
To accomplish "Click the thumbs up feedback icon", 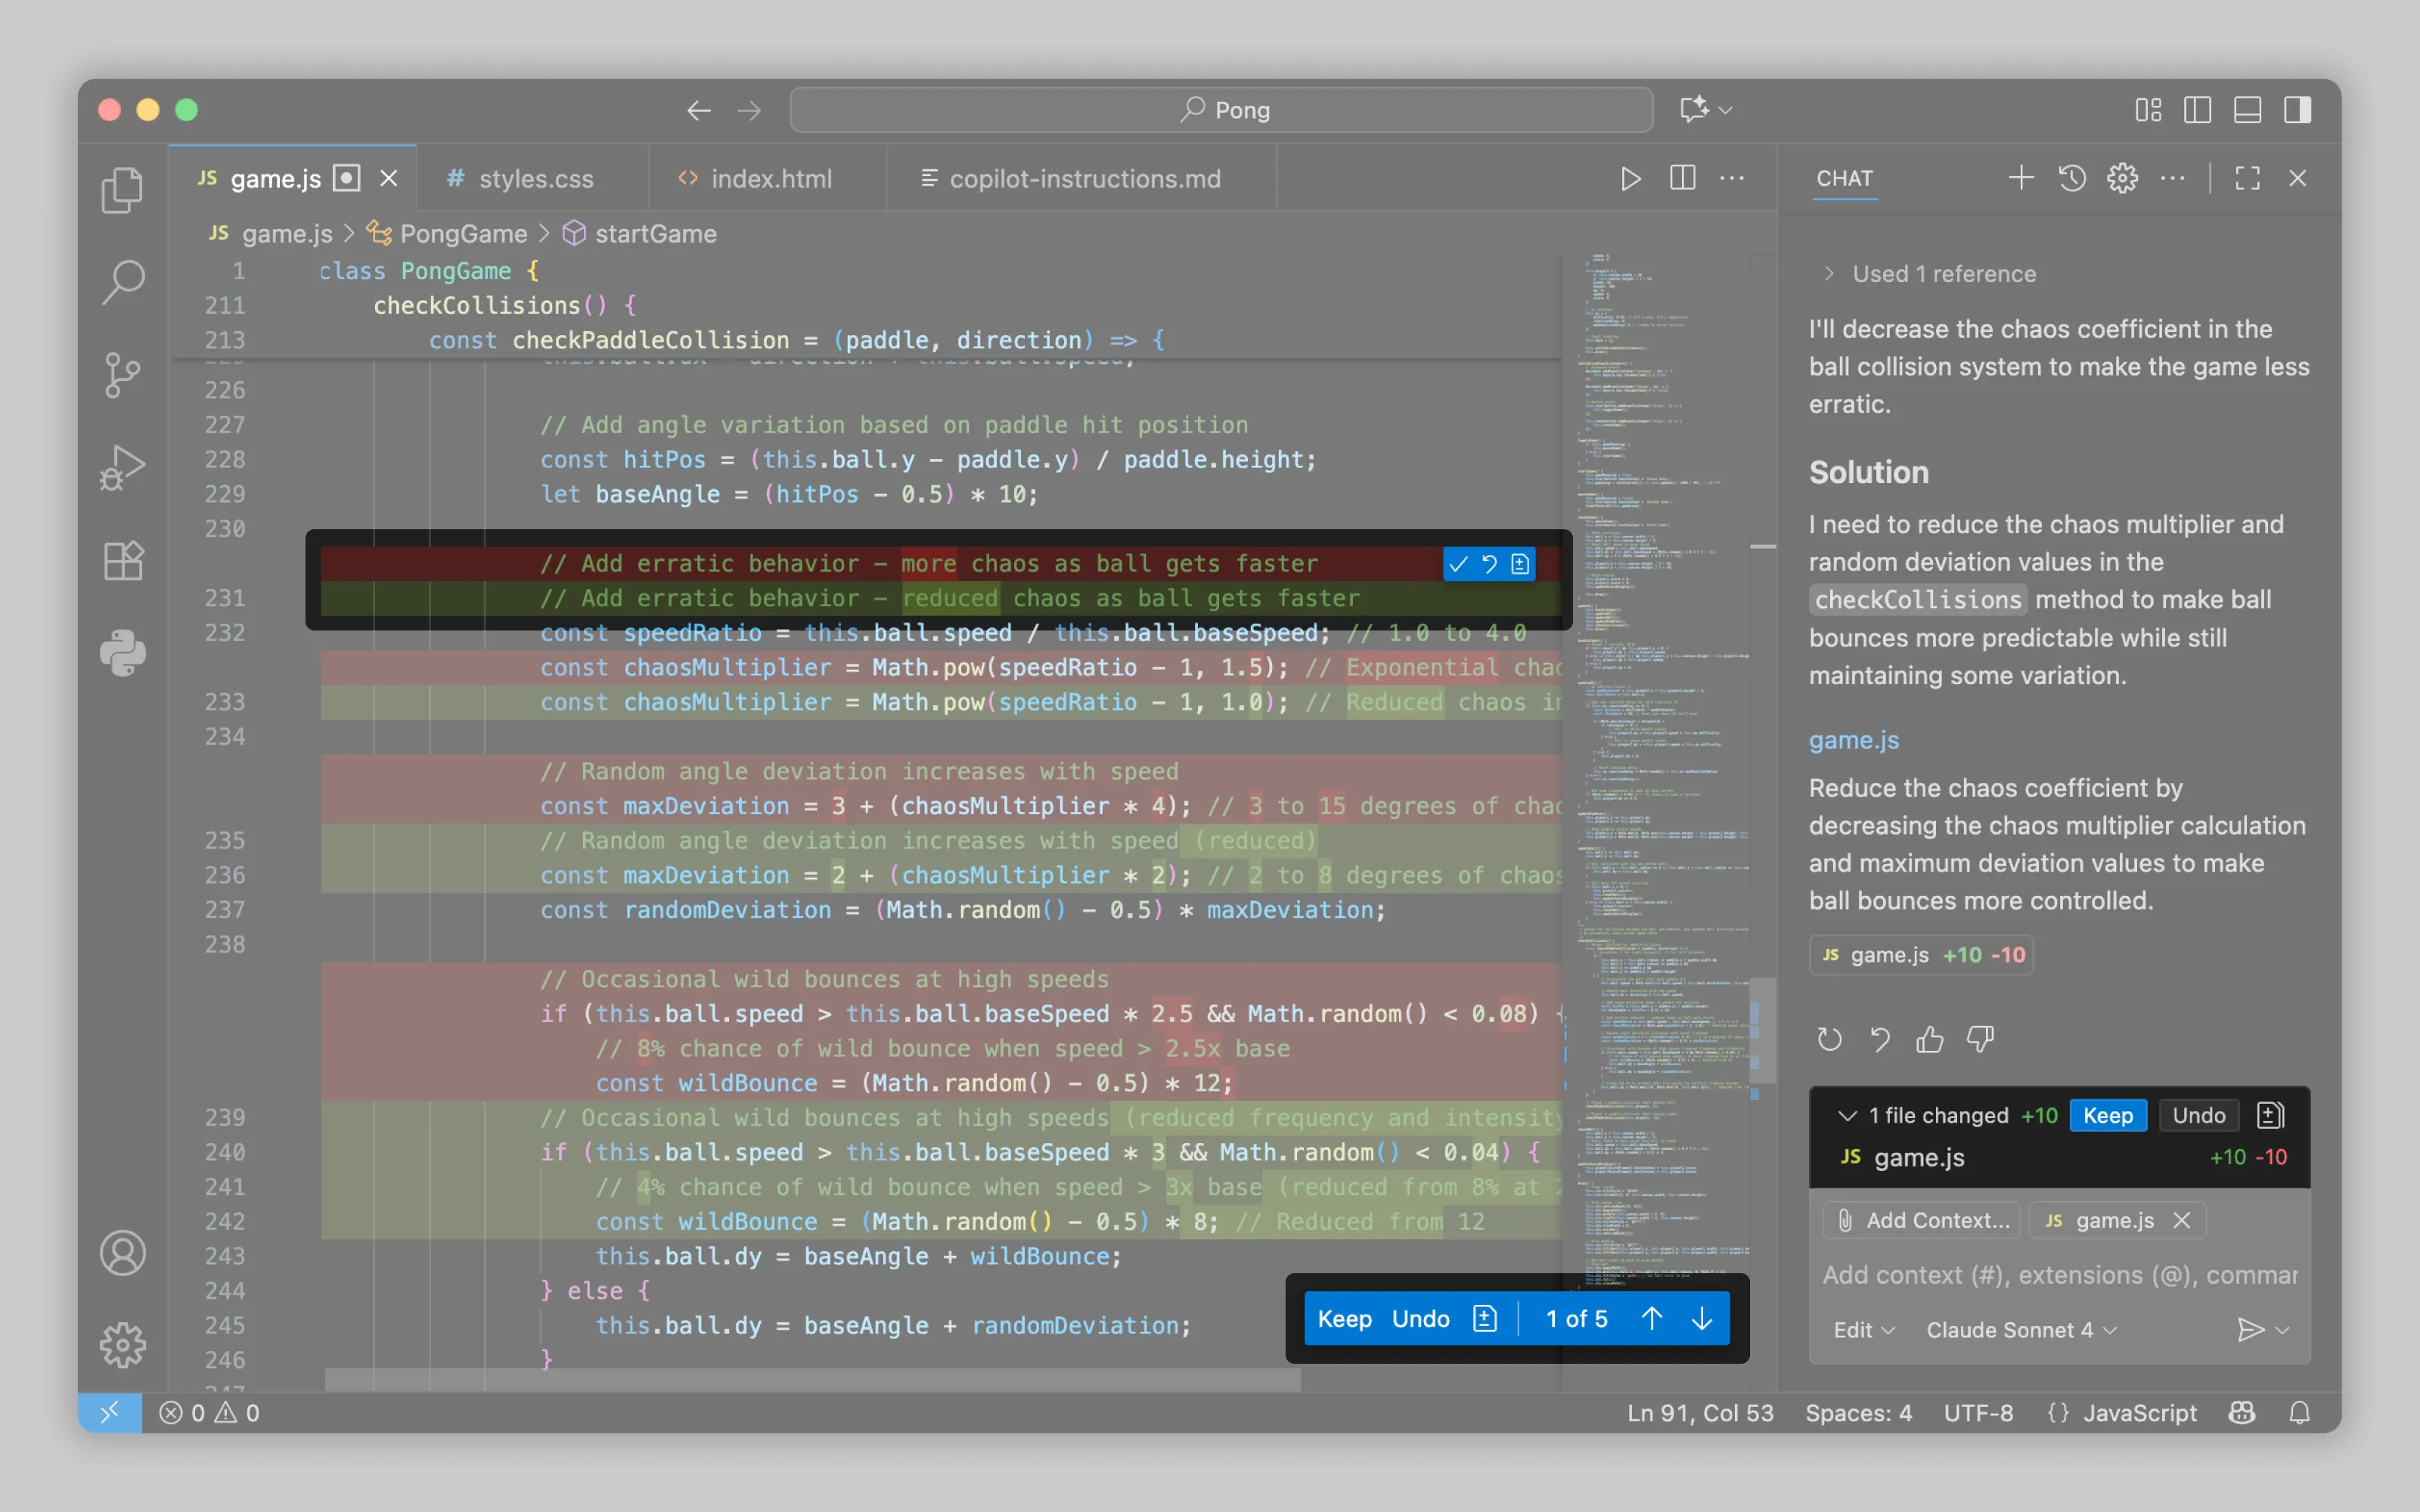I will [1929, 1040].
